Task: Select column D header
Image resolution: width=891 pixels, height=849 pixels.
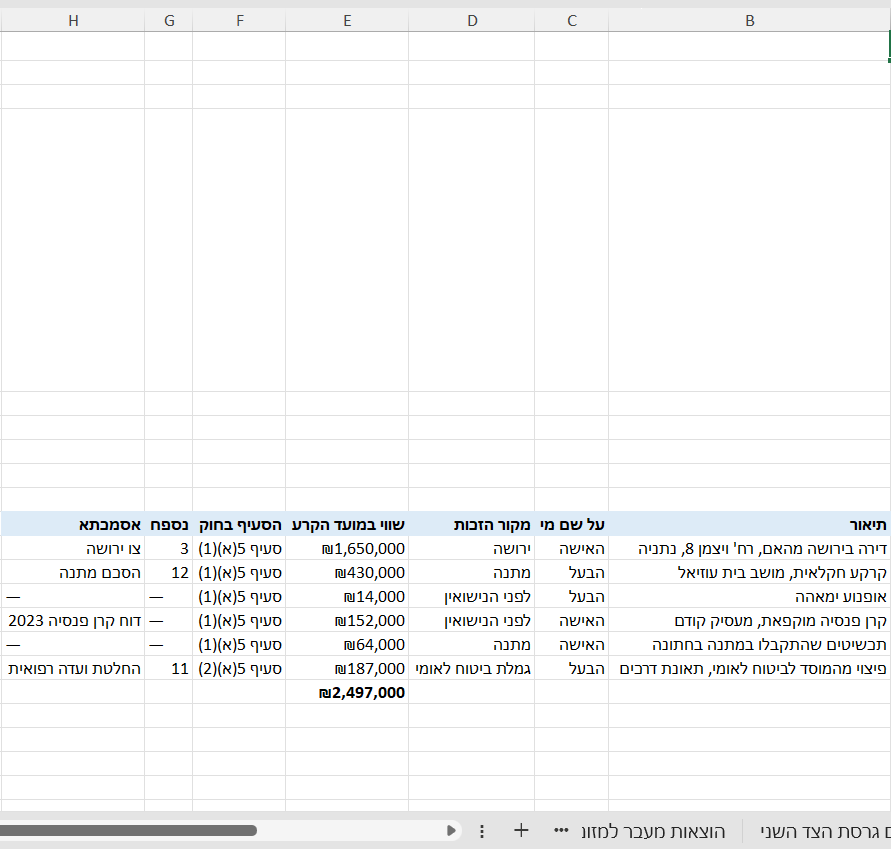Action: [x=472, y=21]
